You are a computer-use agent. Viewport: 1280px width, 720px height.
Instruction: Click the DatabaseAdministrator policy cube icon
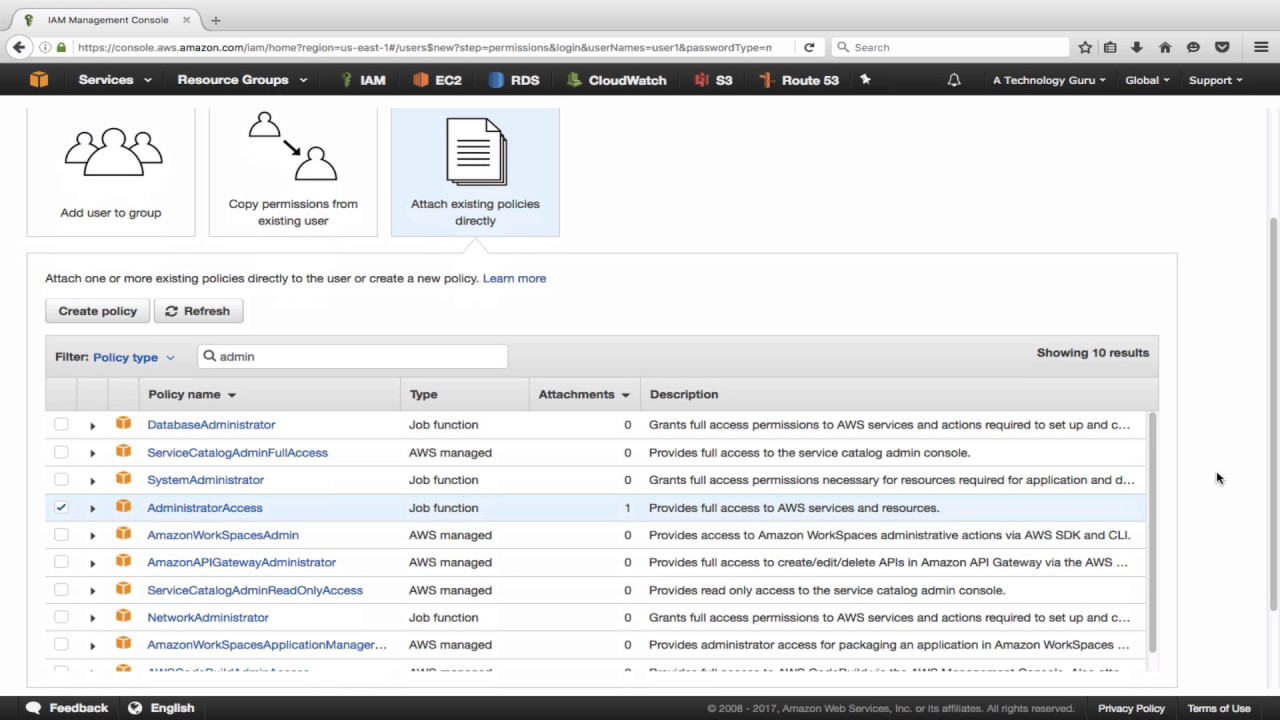pos(123,424)
